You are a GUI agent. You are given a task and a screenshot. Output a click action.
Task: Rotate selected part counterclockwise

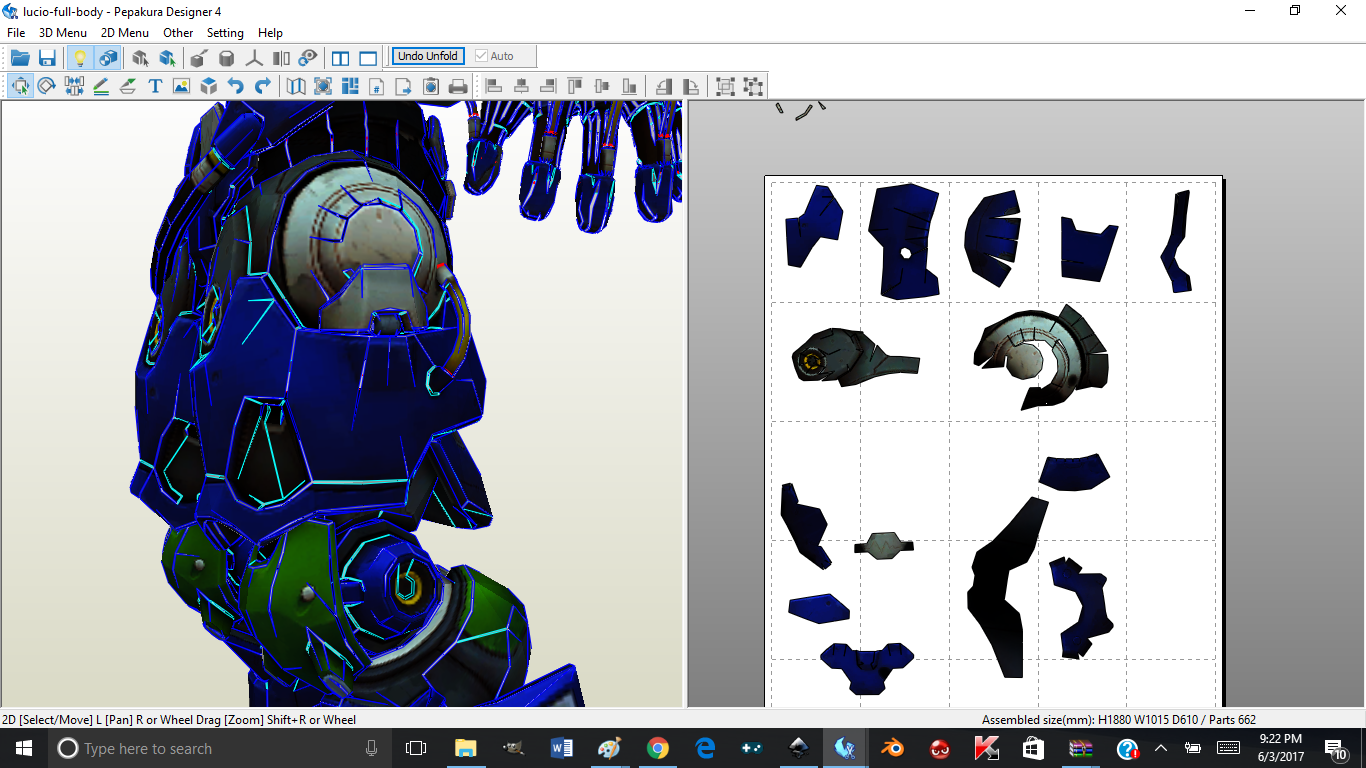(x=663, y=86)
